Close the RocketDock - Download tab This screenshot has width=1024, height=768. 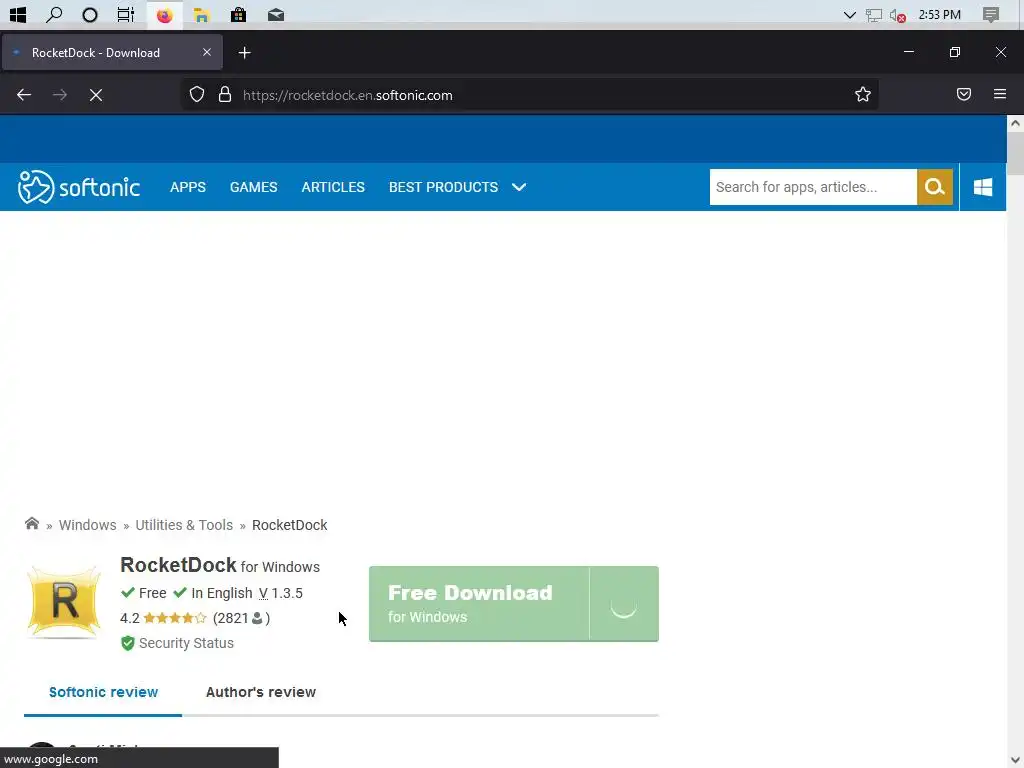(x=207, y=52)
